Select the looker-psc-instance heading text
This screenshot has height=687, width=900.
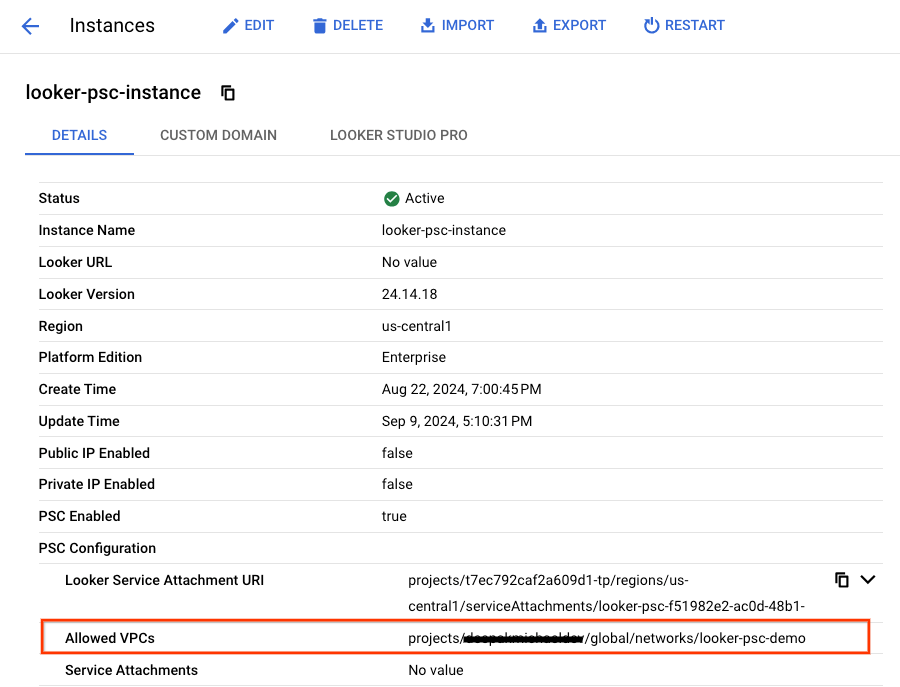(x=113, y=93)
